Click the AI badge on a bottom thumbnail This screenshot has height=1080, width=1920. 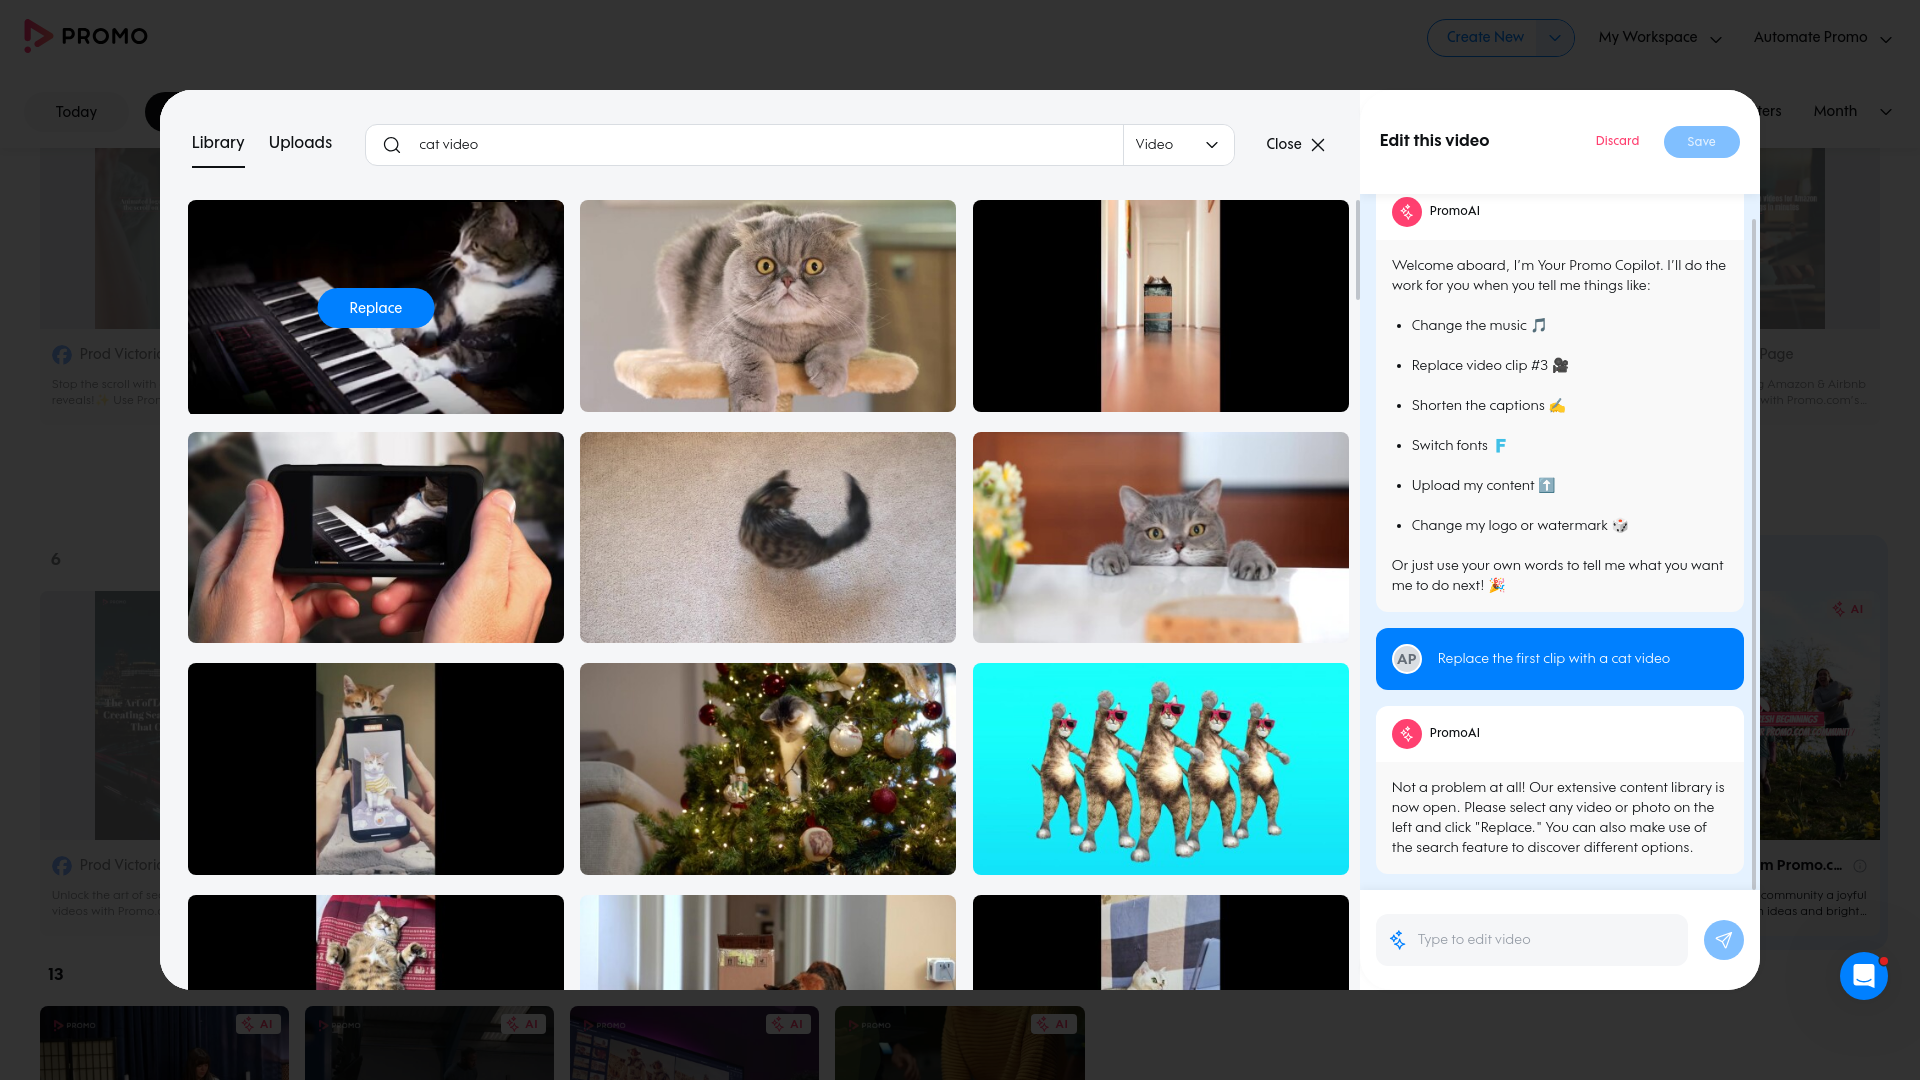(x=257, y=1023)
